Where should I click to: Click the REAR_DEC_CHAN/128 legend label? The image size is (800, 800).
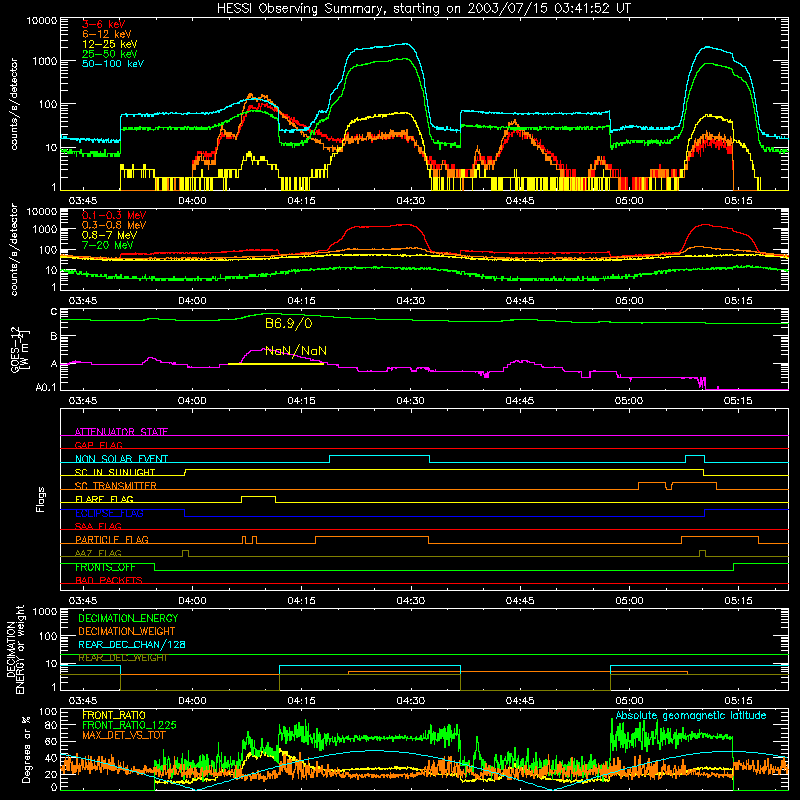tap(132, 644)
